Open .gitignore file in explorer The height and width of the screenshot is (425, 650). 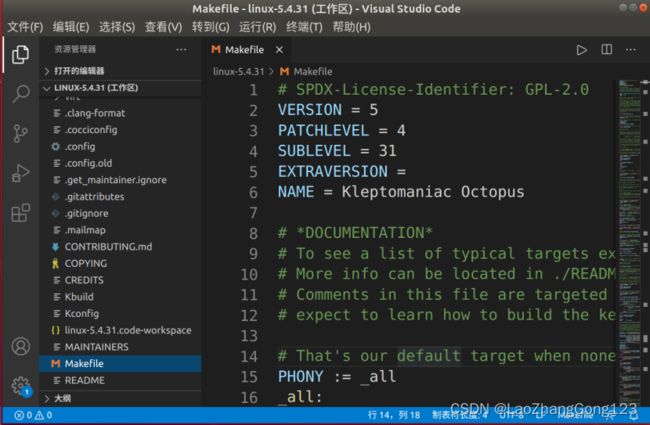pyautogui.click(x=120, y=214)
